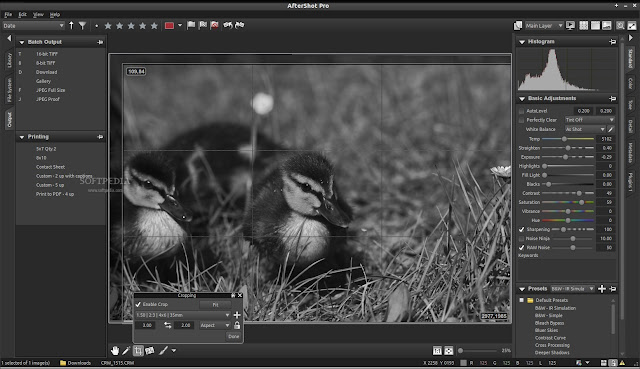Click the filter funnel icon
The image size is (640, 369).
(82, 25)
